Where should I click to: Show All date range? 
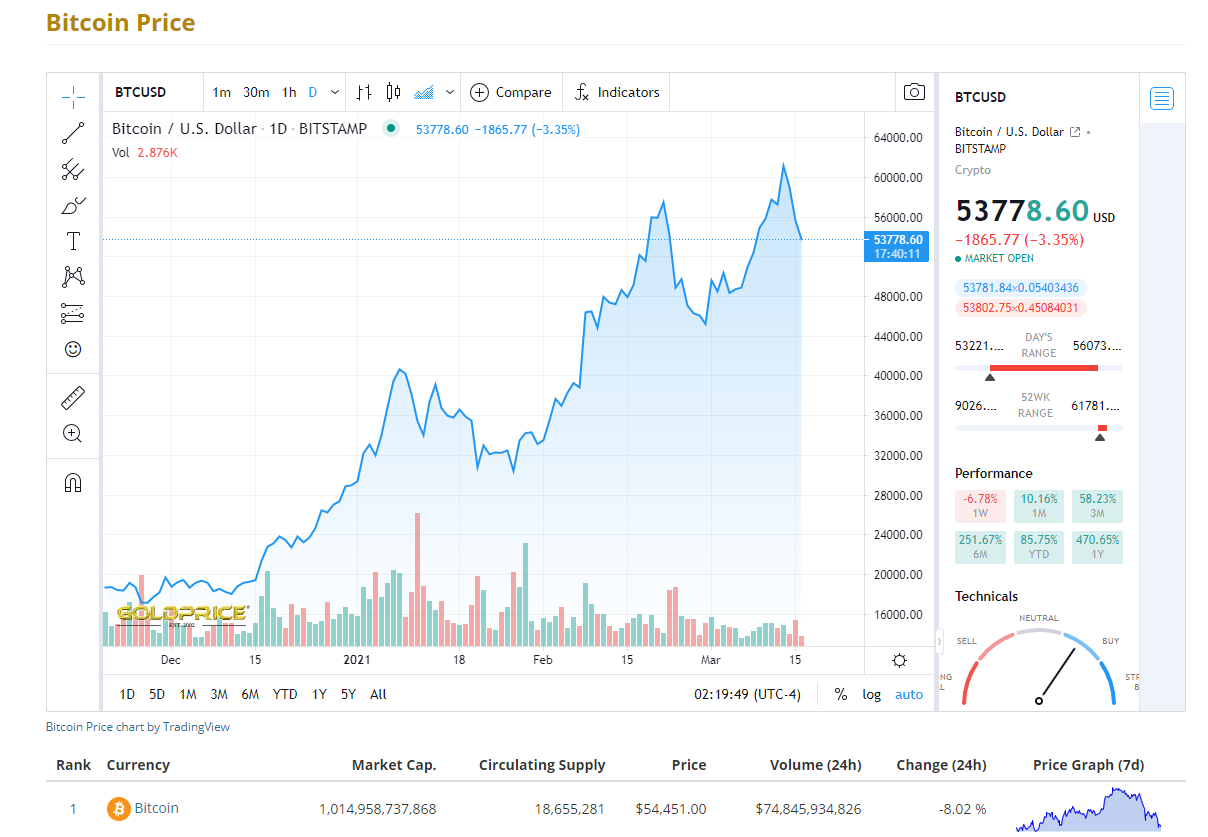point(378,694)
